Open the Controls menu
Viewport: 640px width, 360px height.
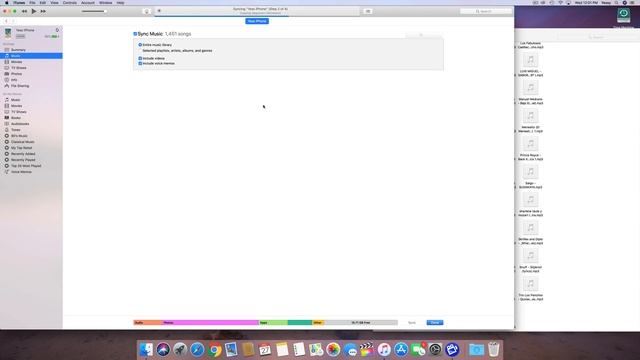click(70, 3)
